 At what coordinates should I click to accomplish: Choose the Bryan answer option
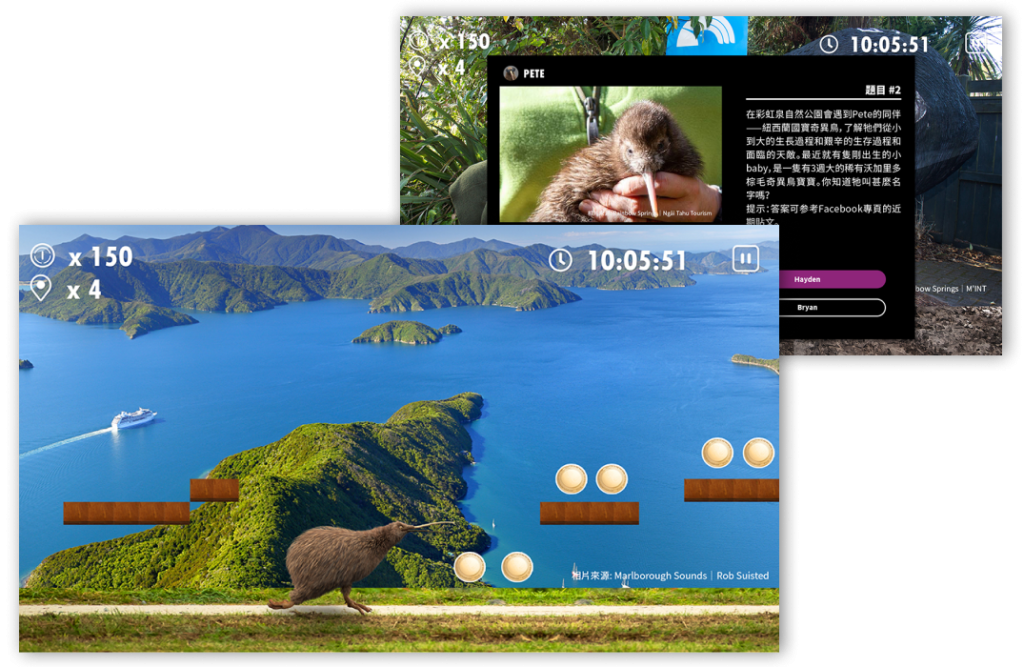808,308
